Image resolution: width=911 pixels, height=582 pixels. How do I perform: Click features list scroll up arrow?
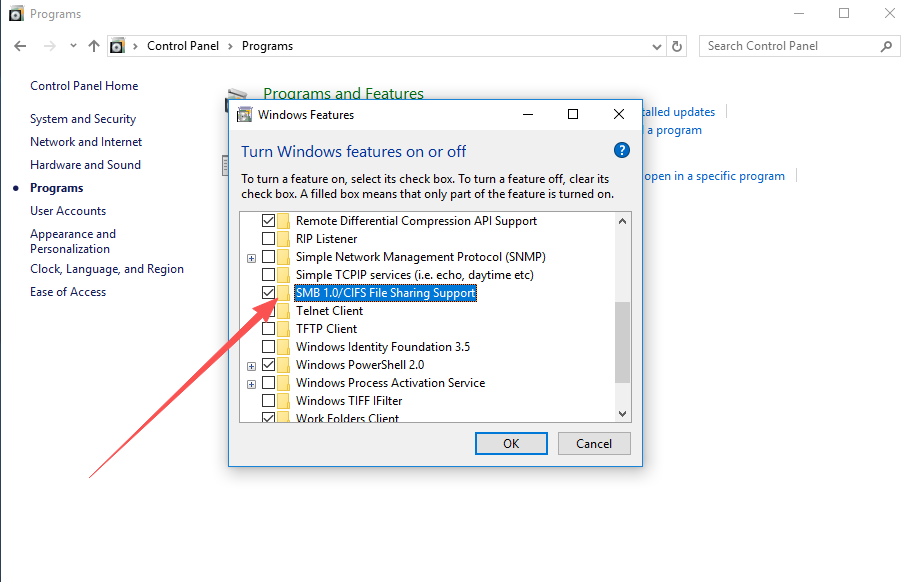click(x=622, y=221)
